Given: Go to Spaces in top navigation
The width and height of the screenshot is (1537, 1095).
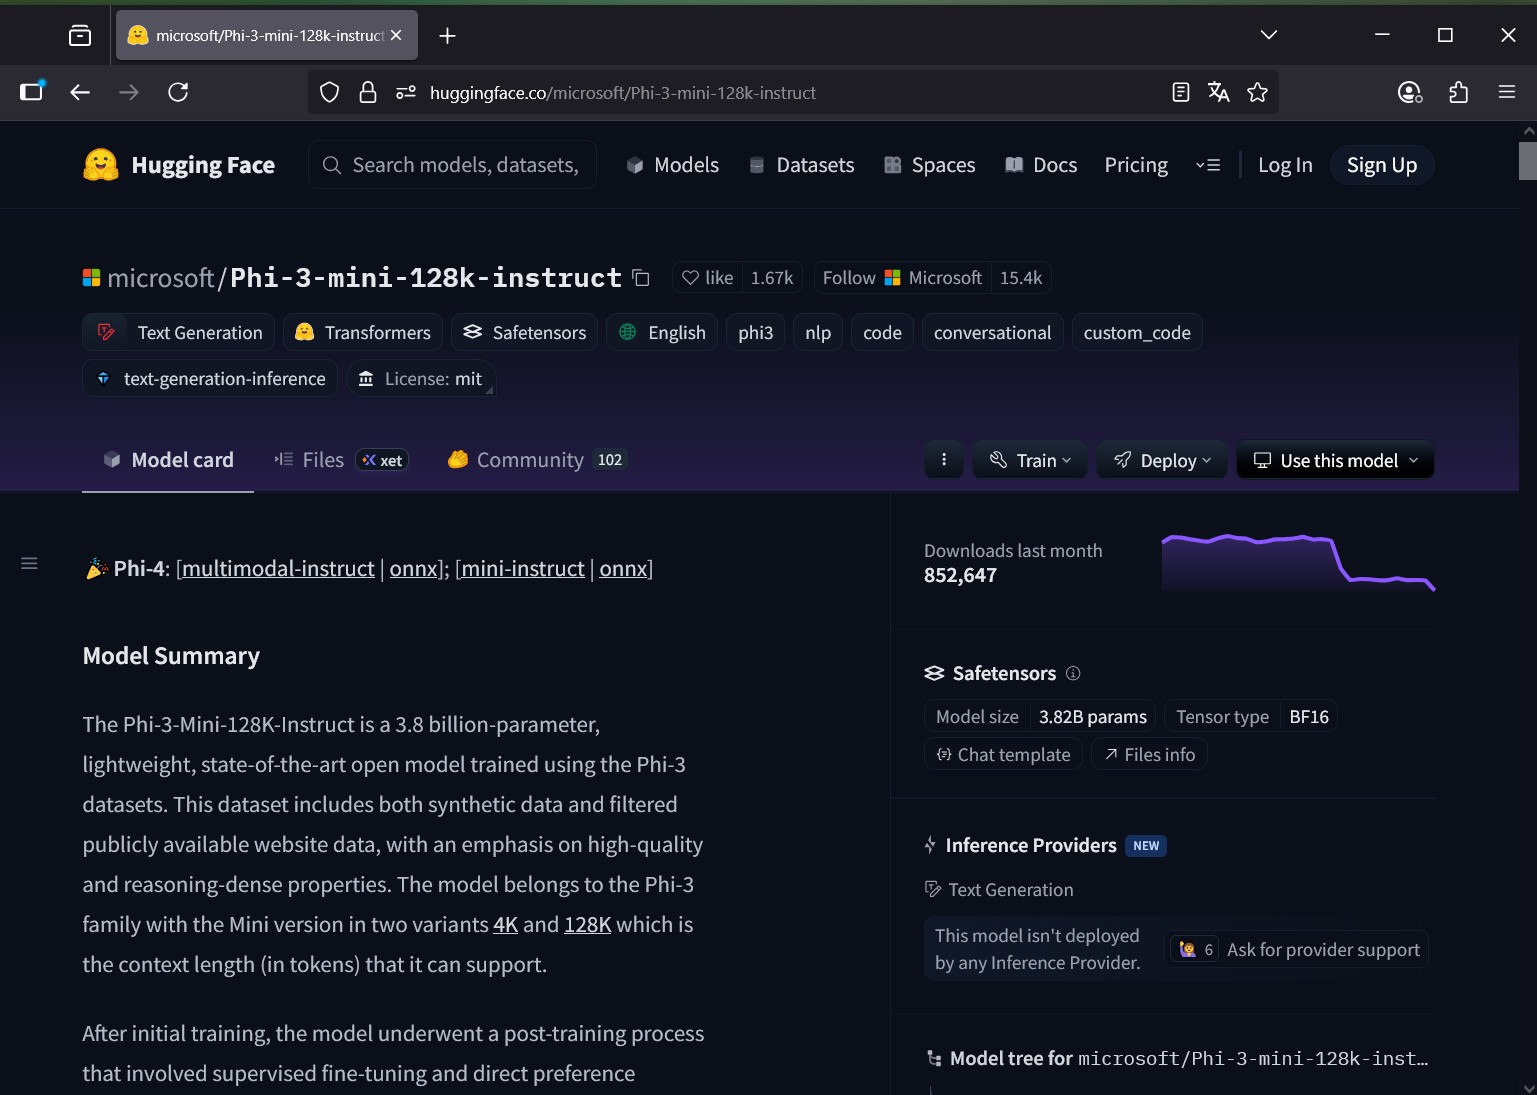Looking at the screenshot, I should point(930,165).
